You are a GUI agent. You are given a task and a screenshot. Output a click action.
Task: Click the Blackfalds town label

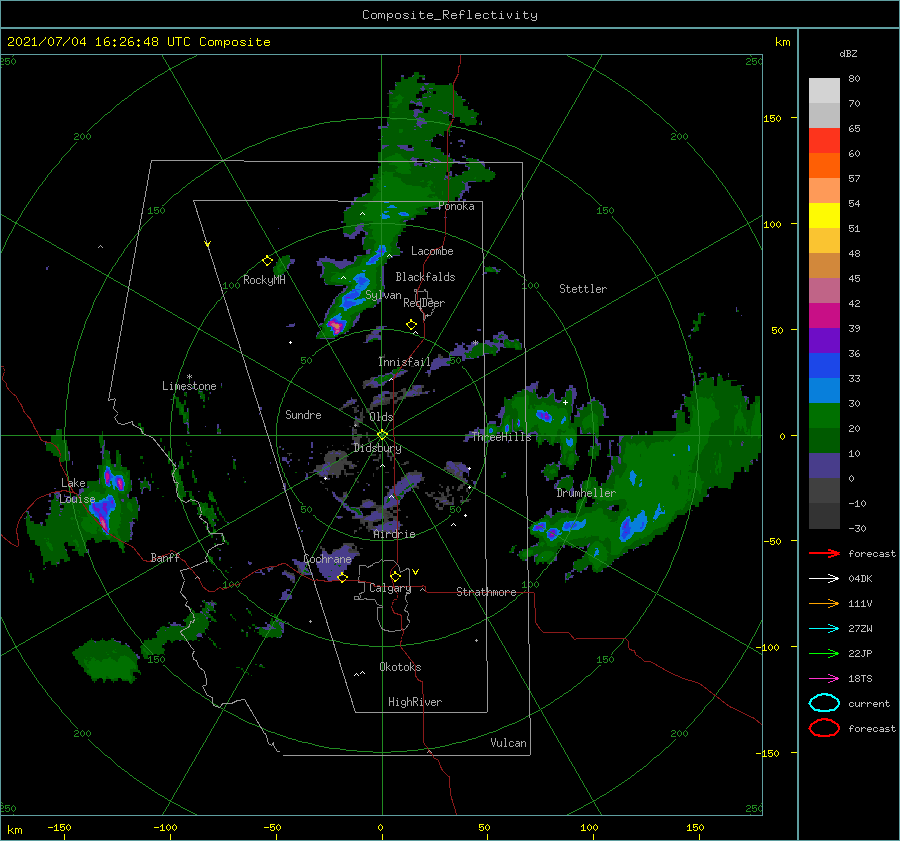point(425,277)
